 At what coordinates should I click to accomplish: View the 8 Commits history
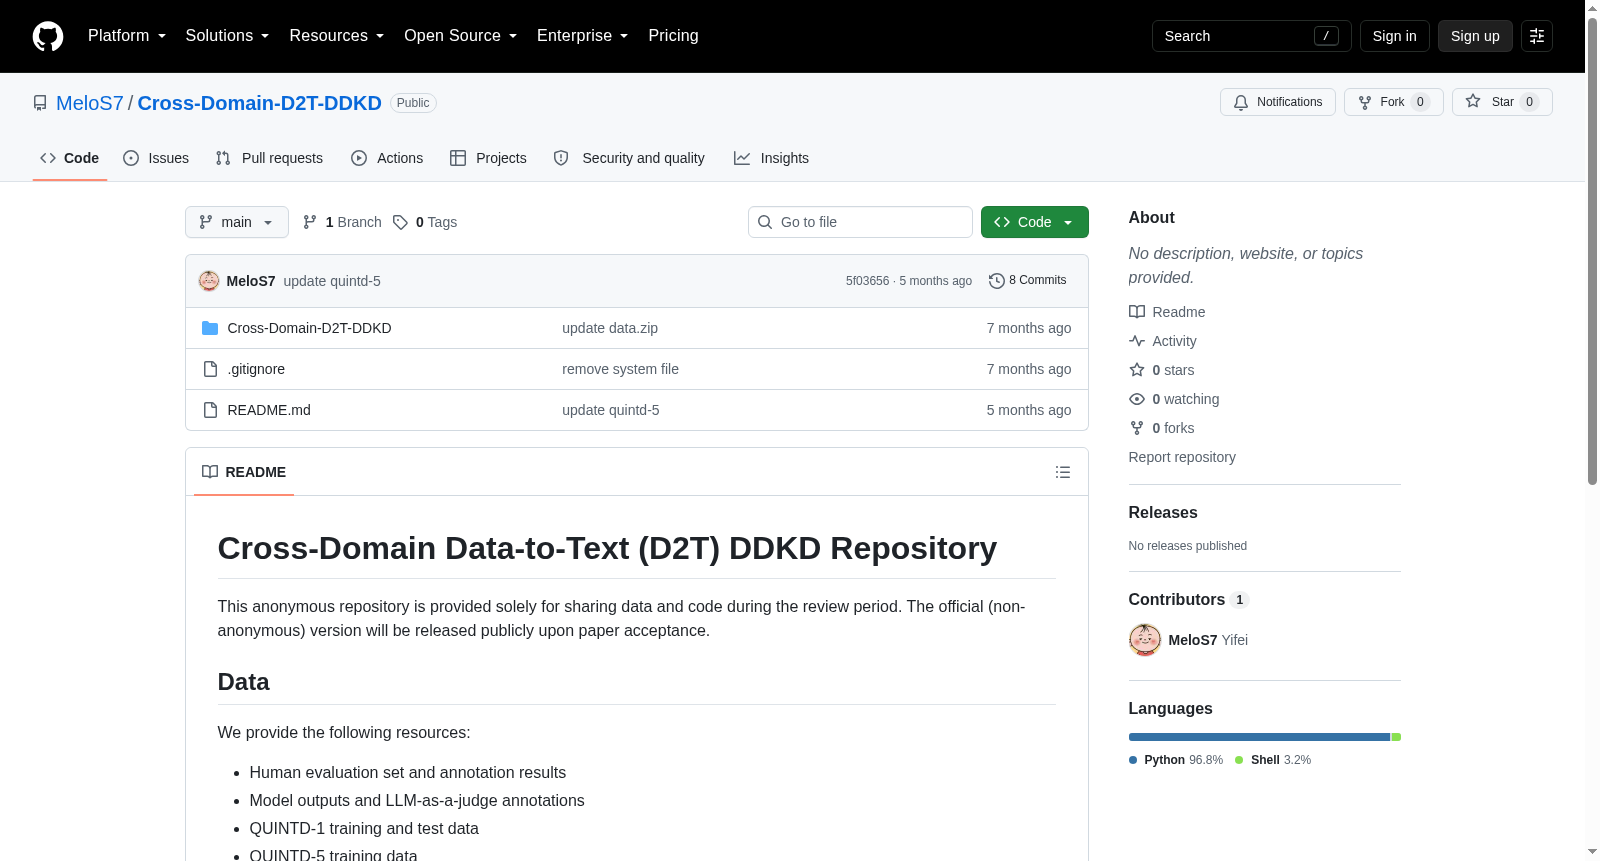pos(1028,281)
